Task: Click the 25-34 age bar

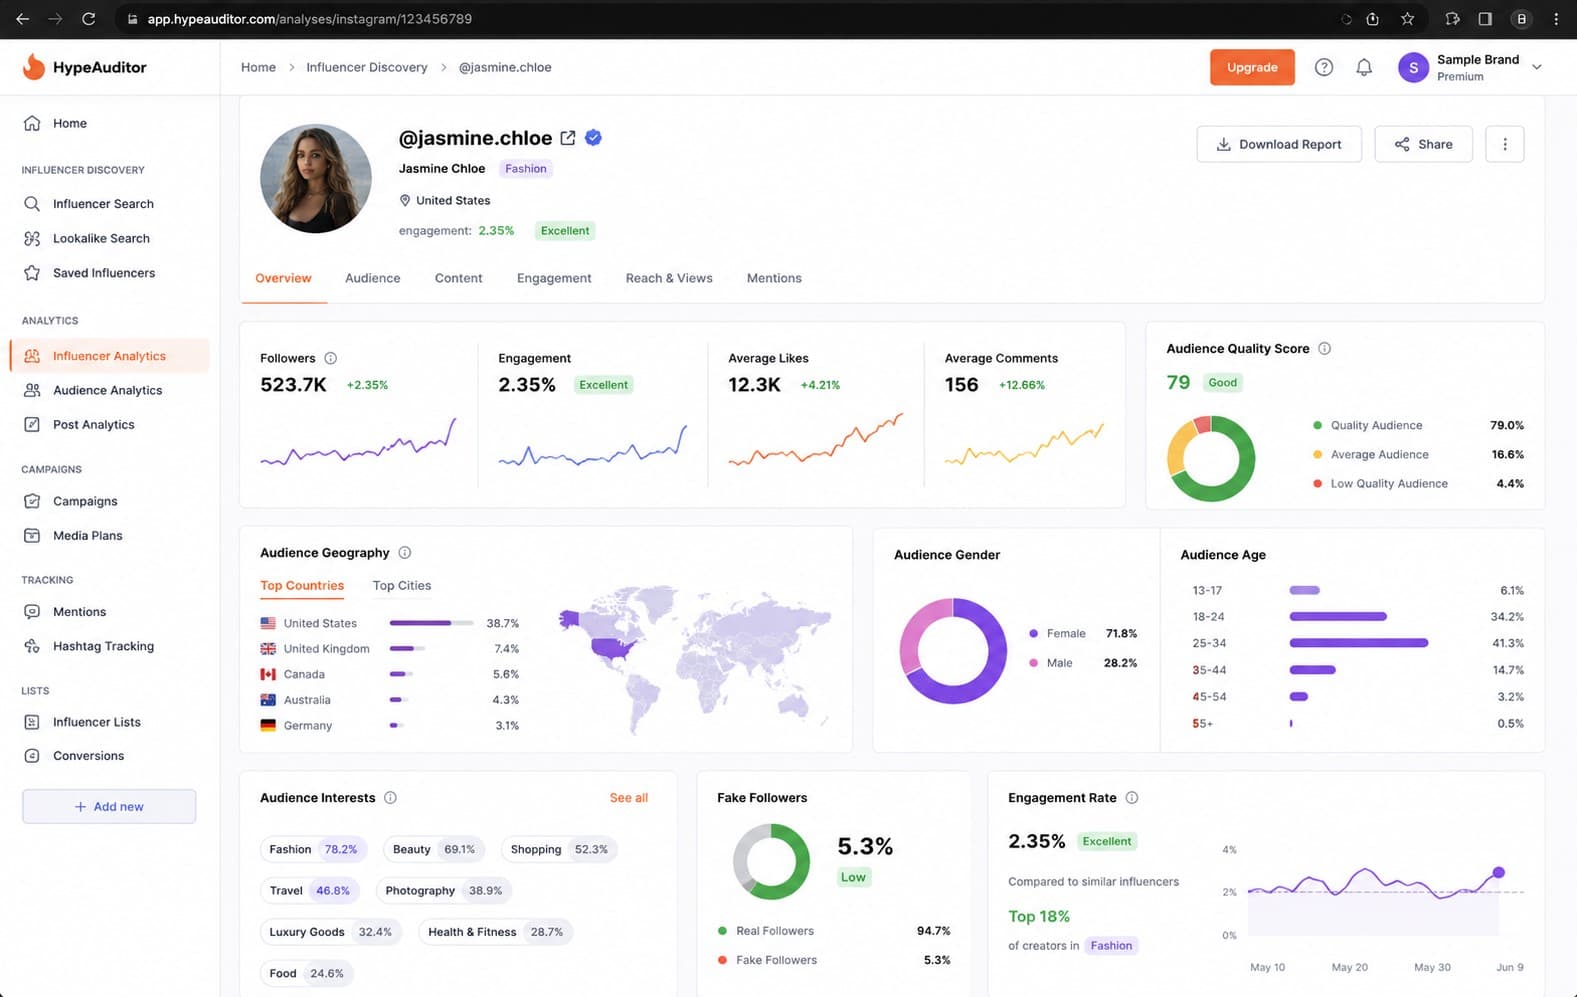Action: pyautogui.click(x=1359, y=643)
